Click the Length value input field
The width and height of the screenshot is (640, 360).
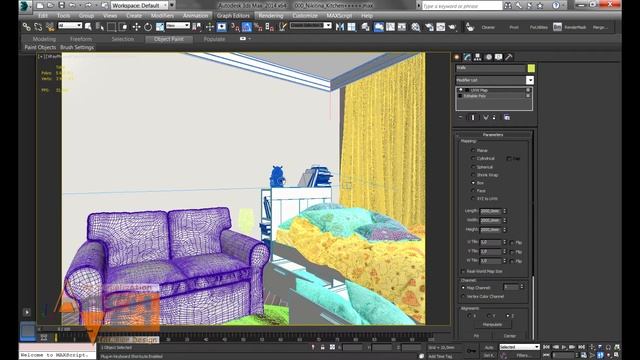click(491, 211)
